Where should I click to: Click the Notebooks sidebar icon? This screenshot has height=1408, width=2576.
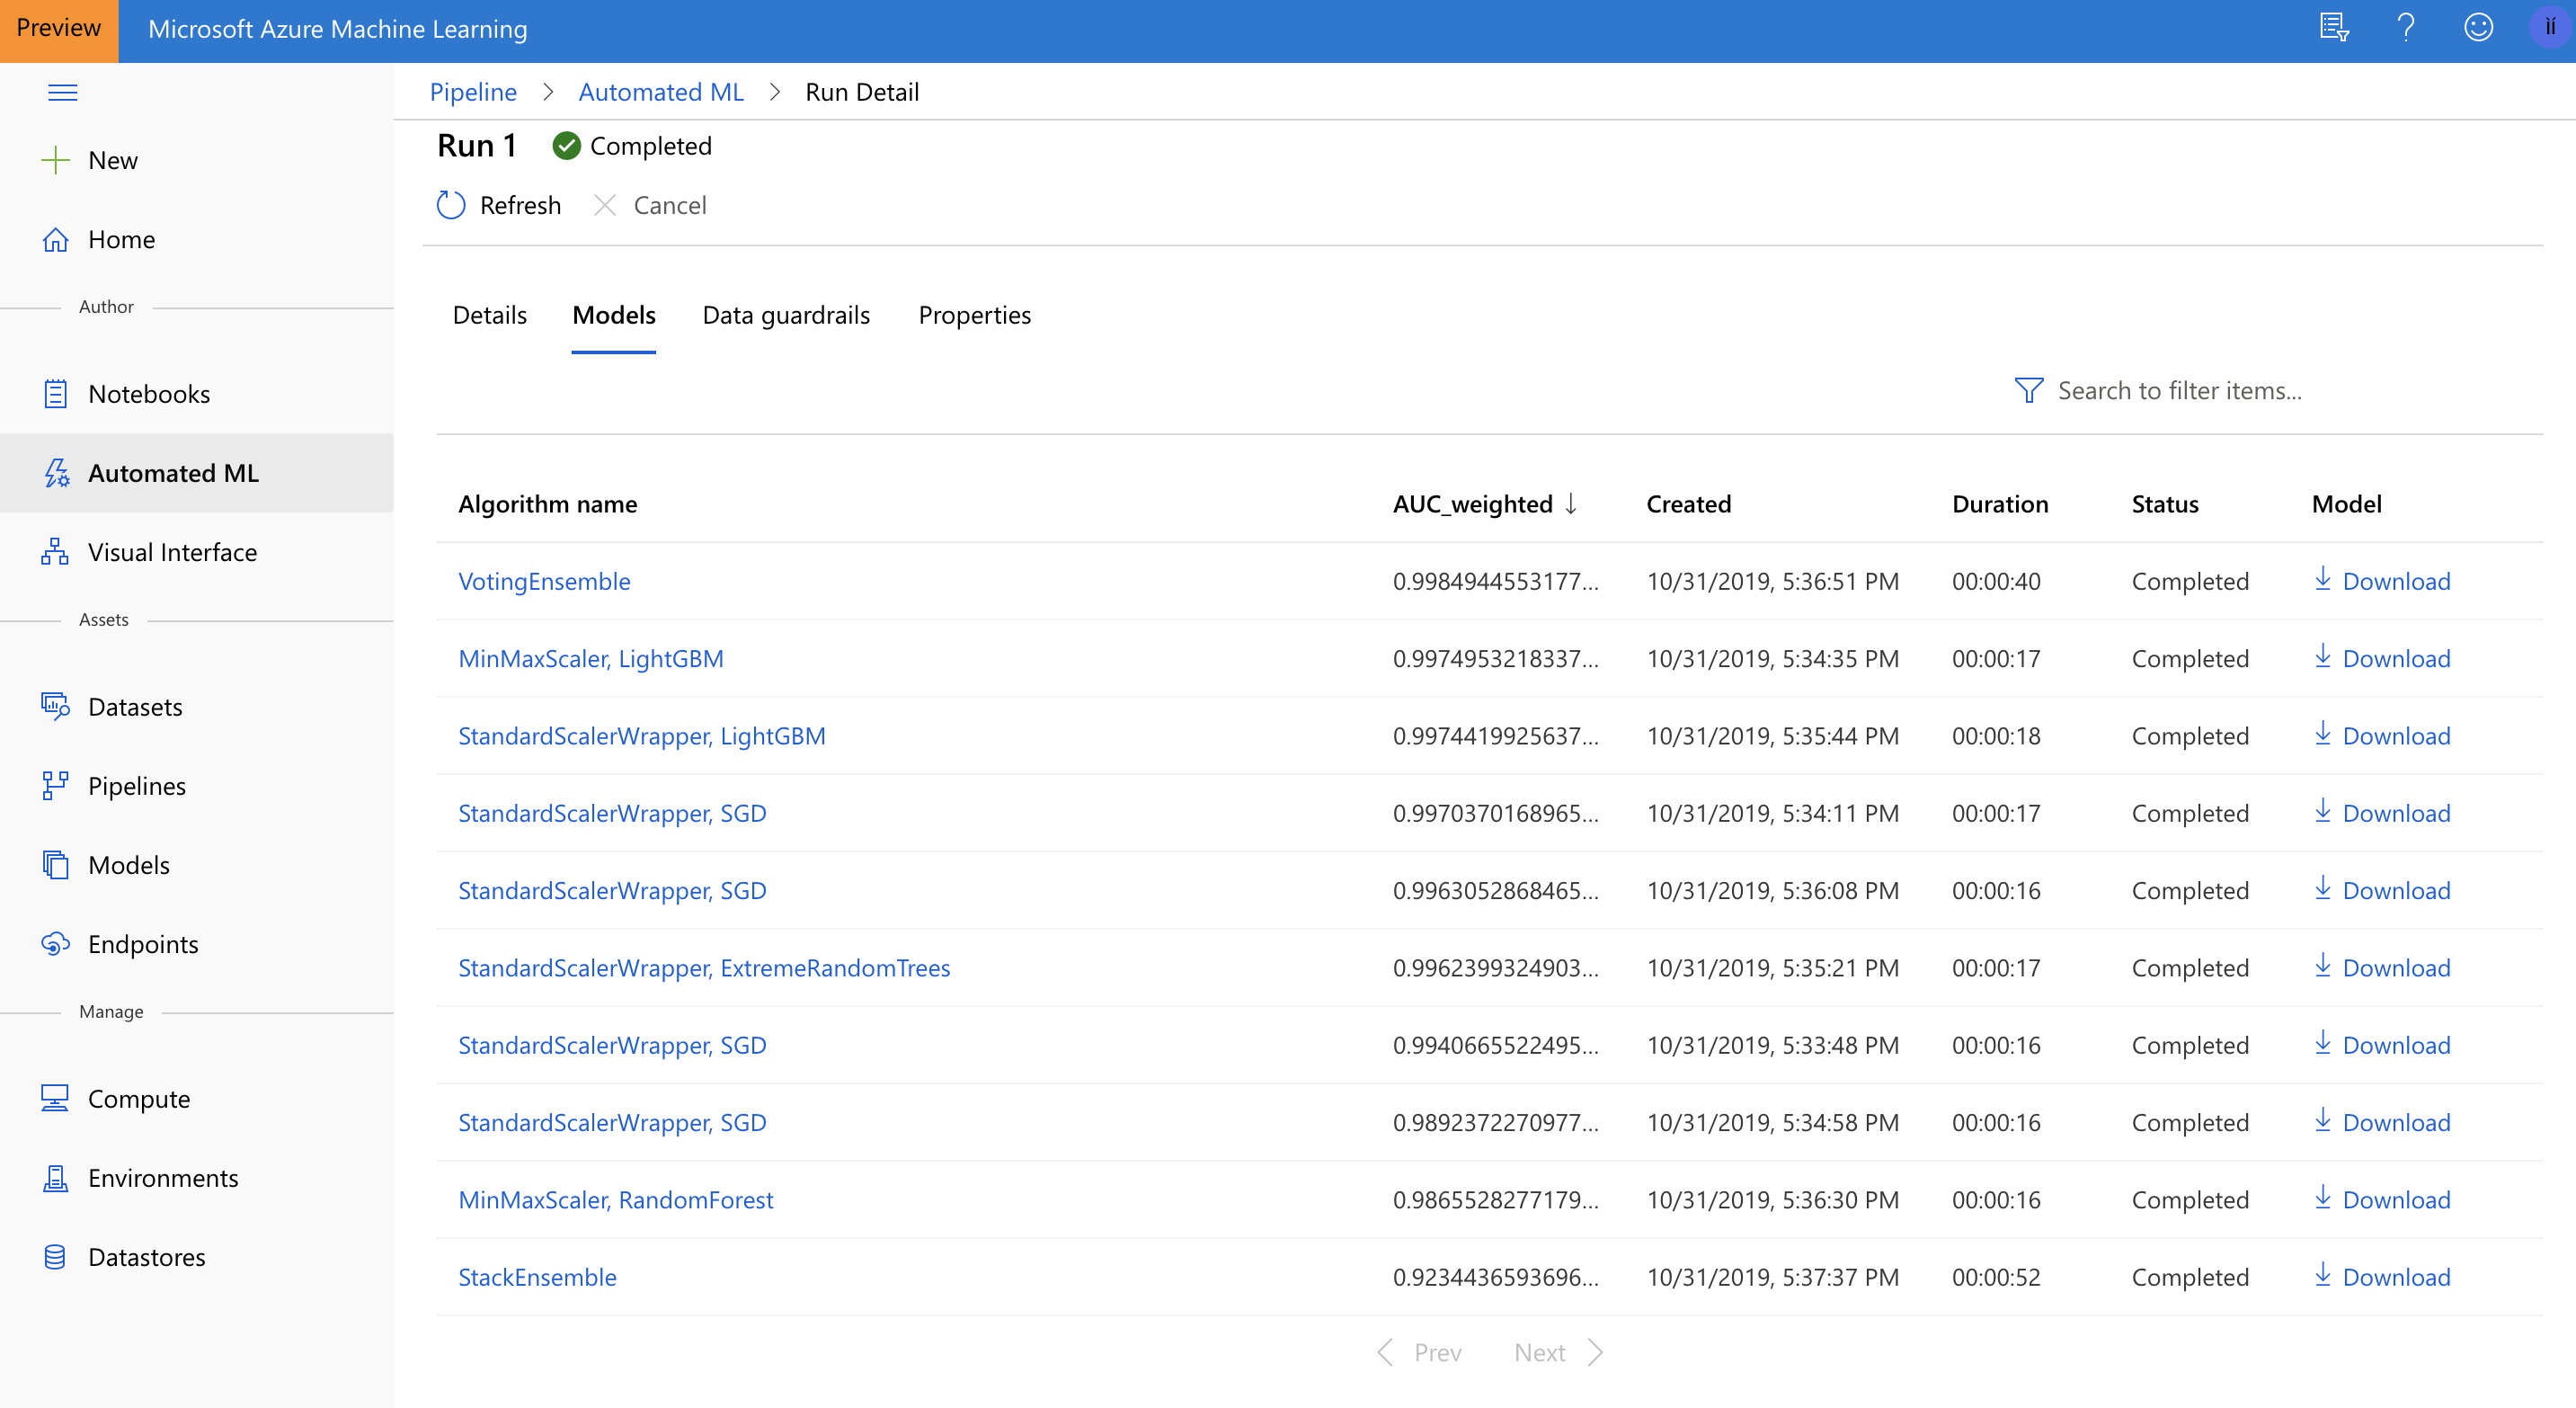55,394
